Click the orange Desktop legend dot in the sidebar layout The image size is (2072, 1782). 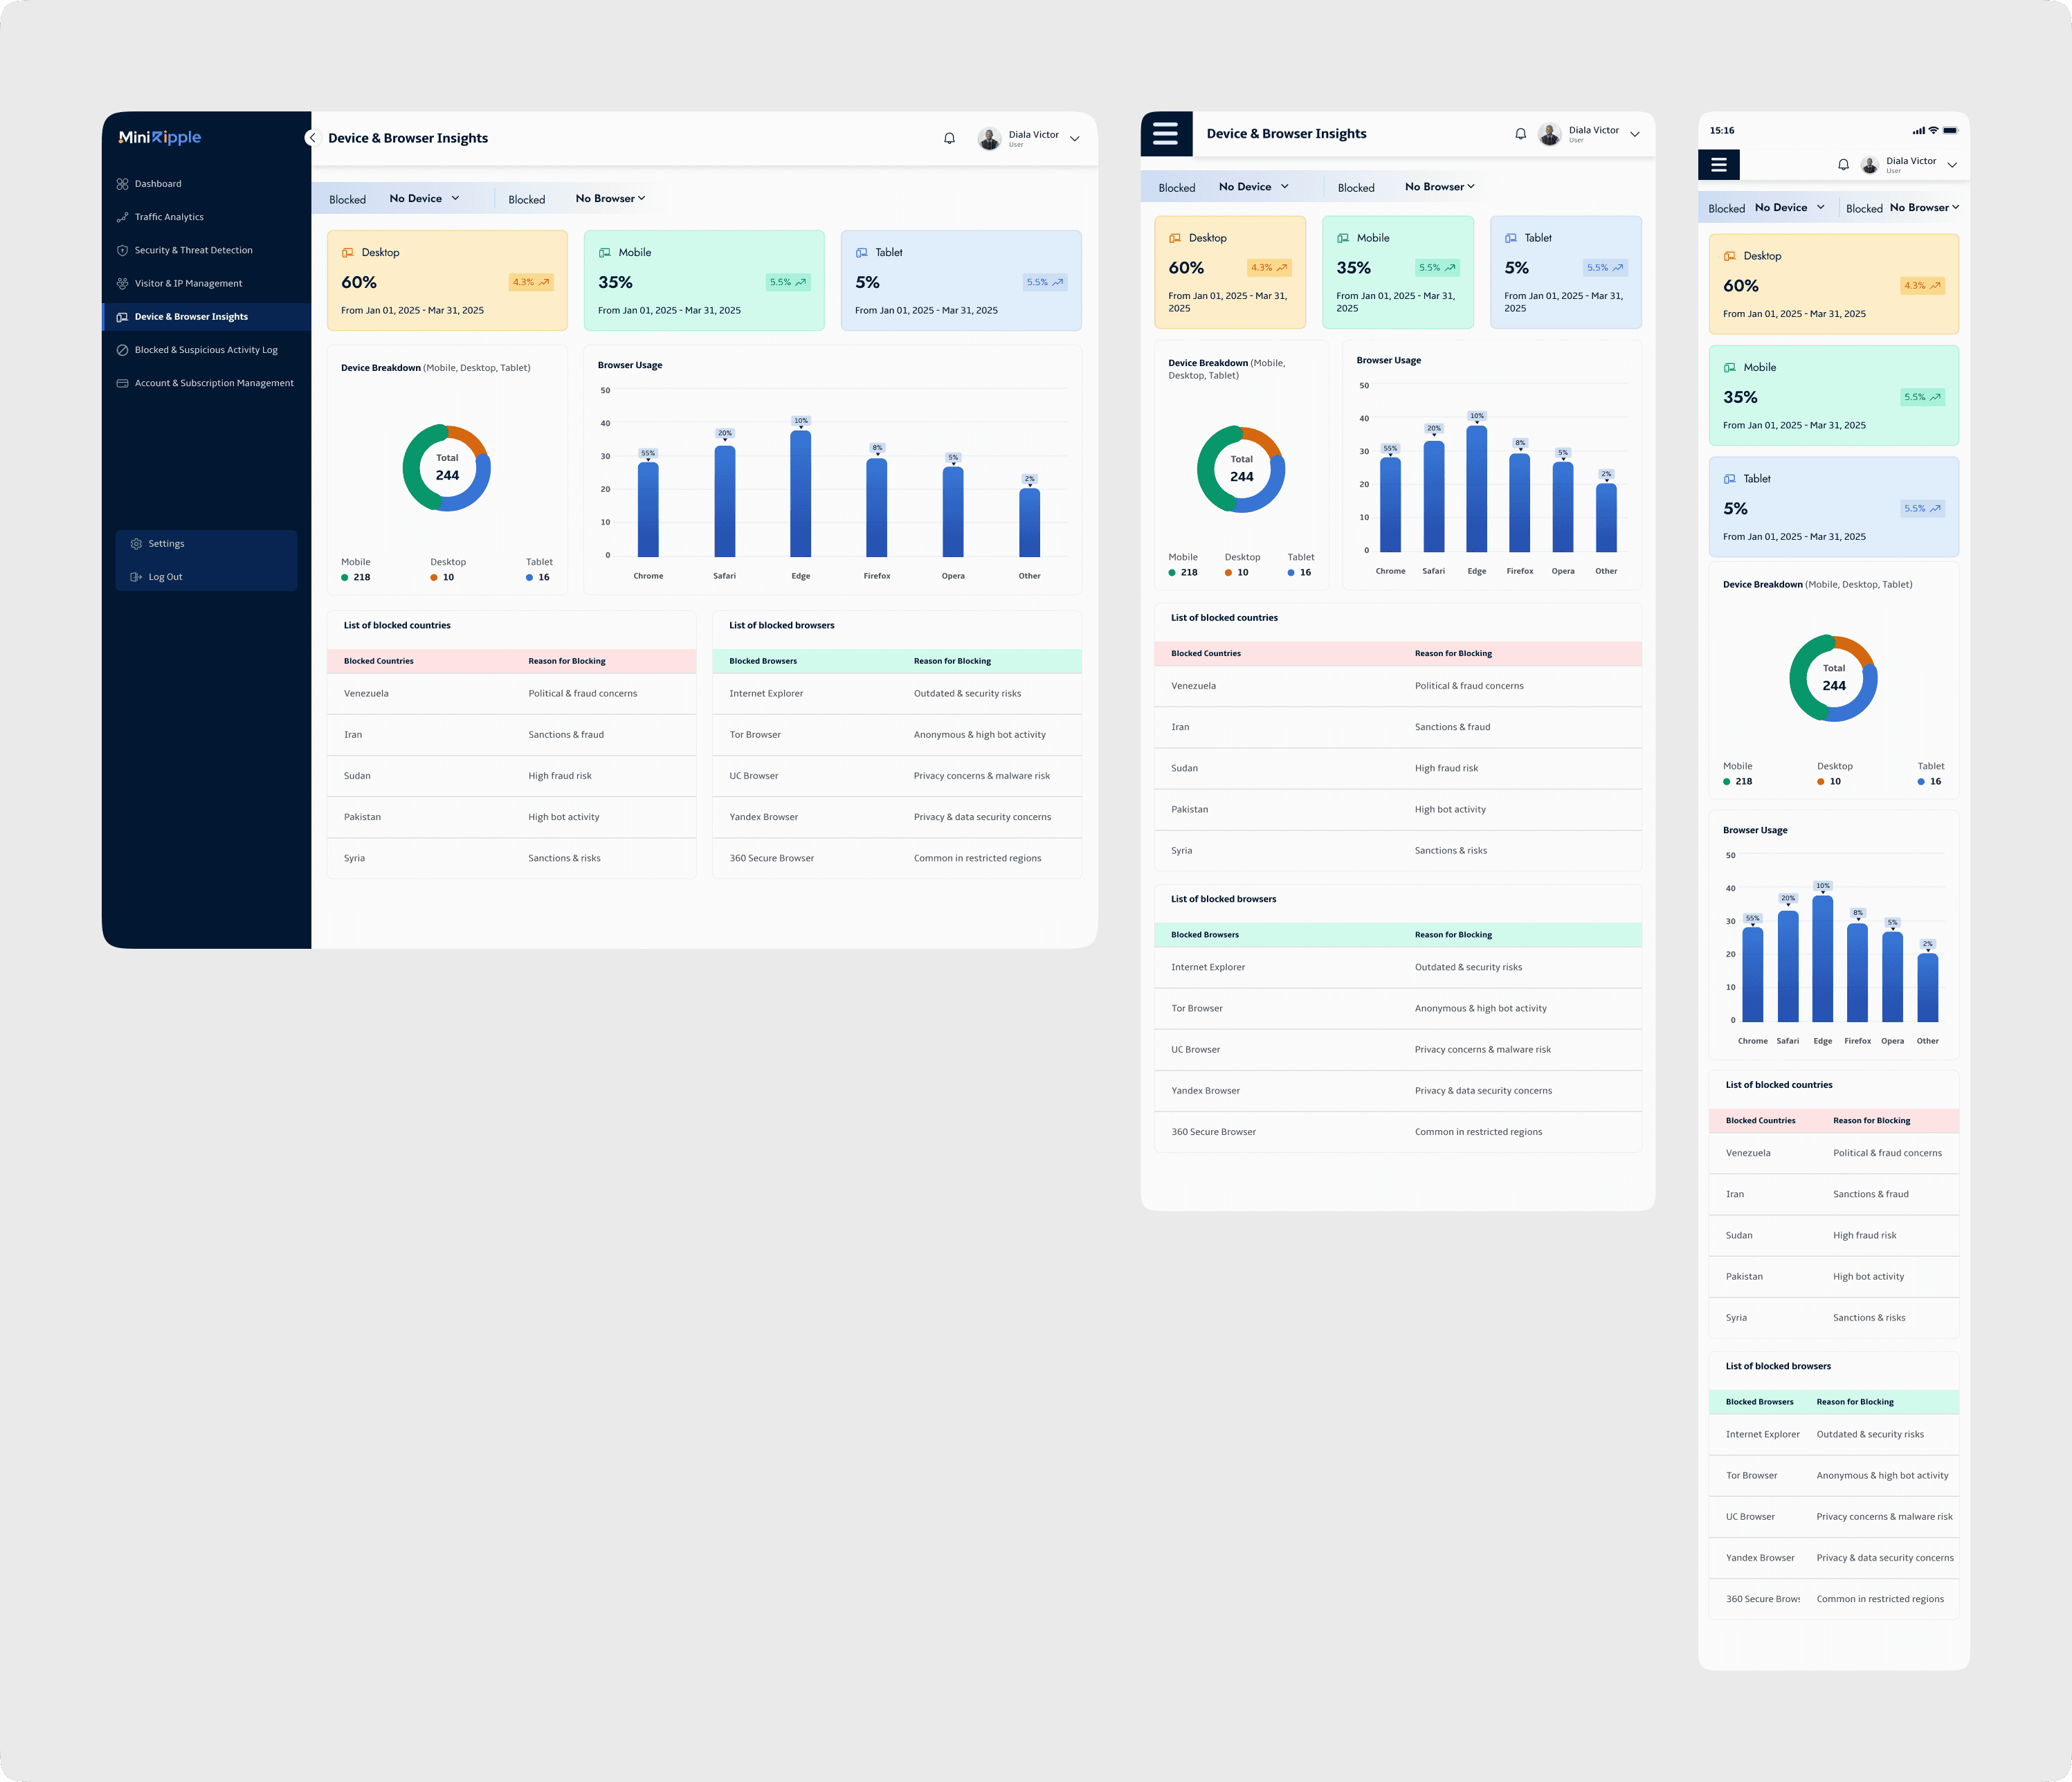tap(434, 578)
